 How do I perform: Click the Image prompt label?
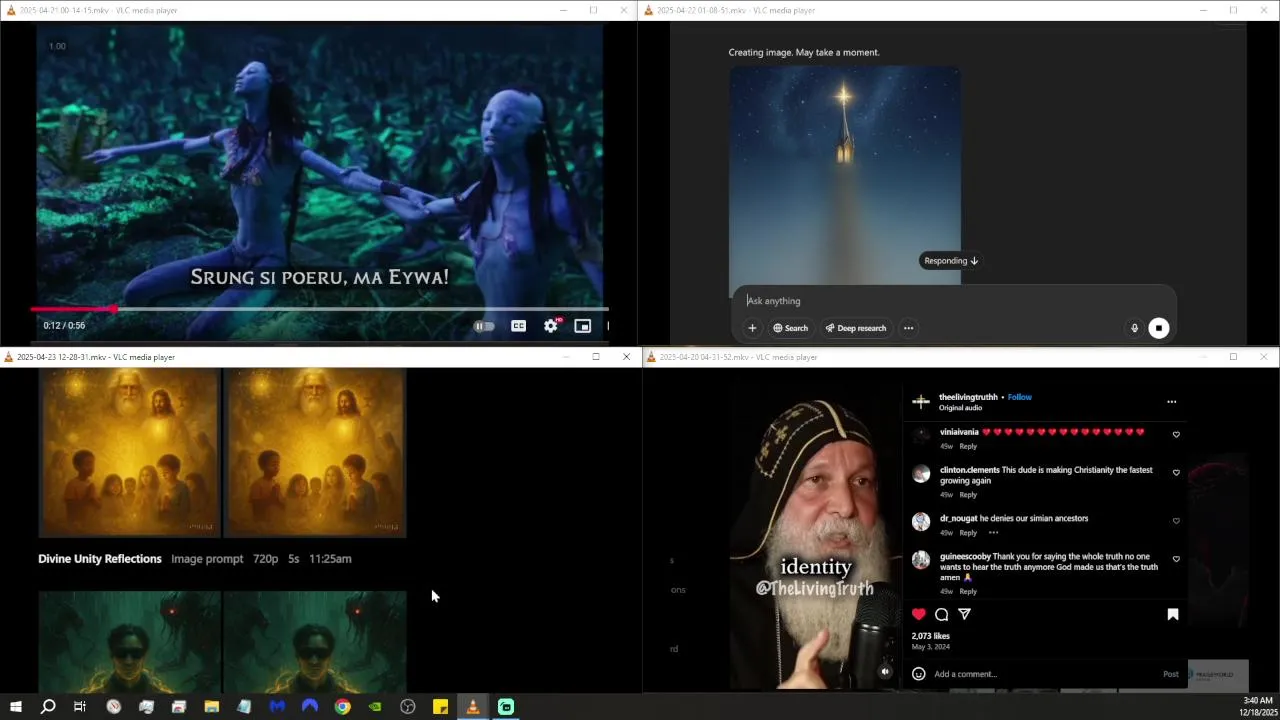point(207,559)
